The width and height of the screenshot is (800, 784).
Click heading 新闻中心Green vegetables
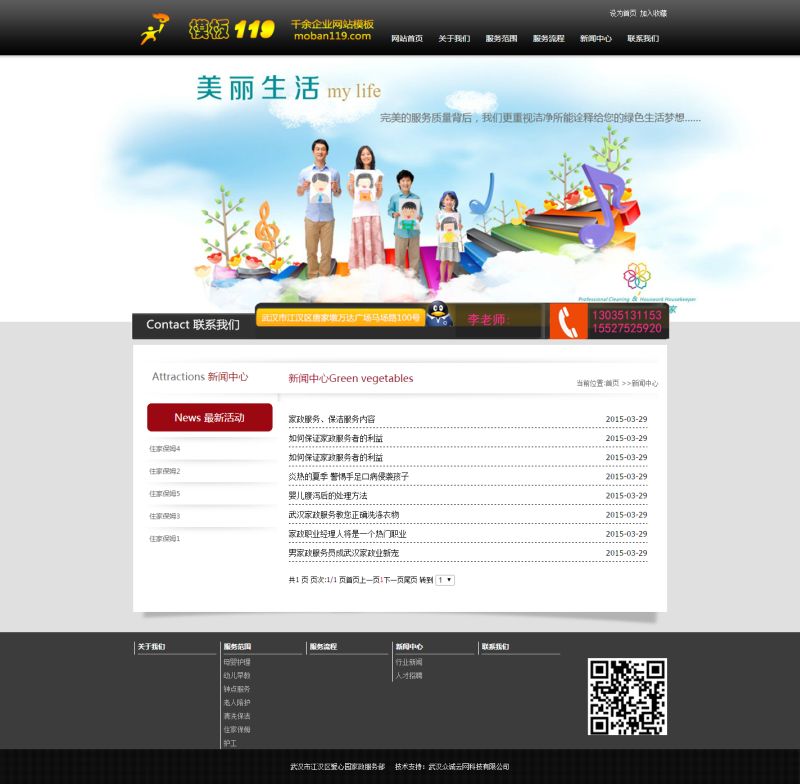(351, 378)
